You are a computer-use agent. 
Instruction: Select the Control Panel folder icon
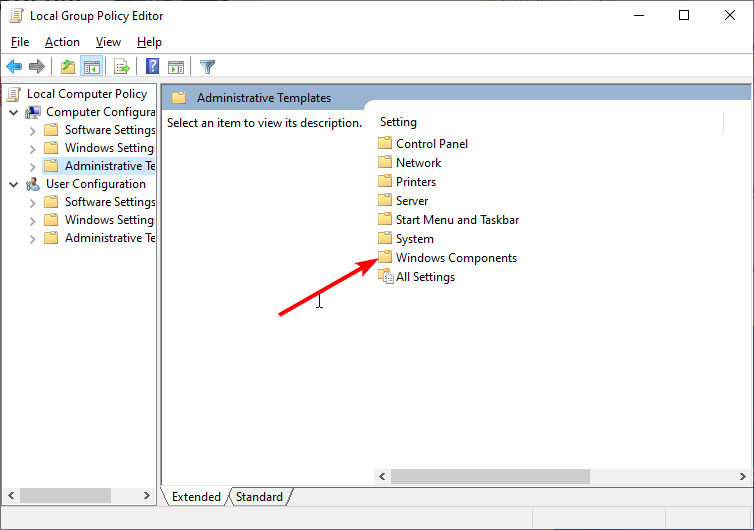tap(385, 143)
